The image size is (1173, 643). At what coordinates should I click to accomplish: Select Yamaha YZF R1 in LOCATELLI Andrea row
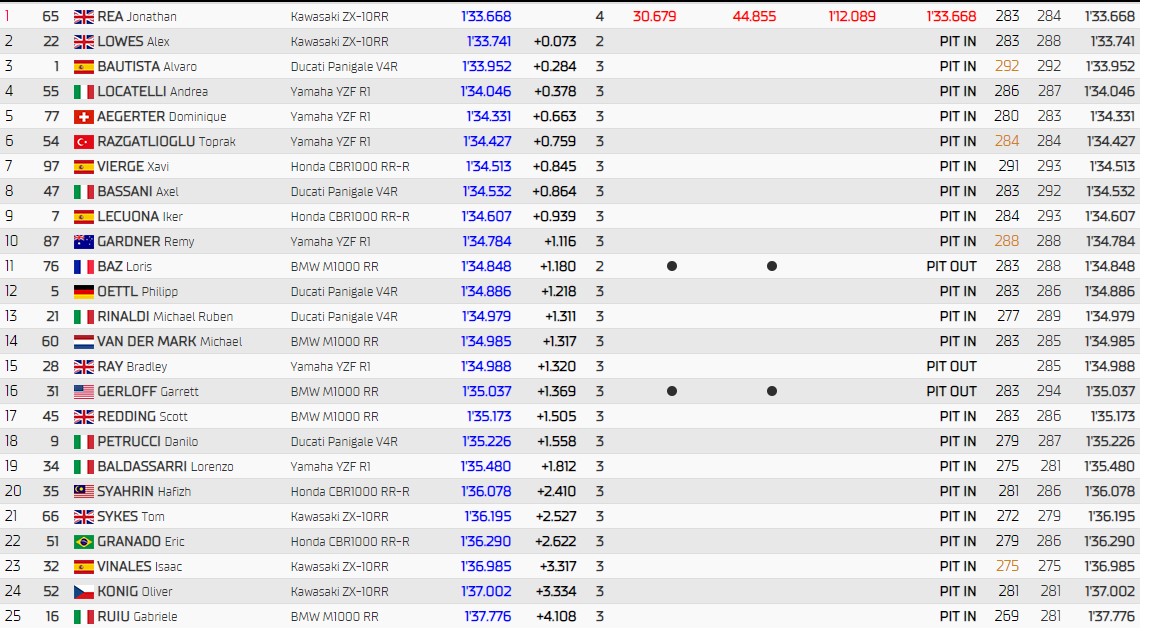(x=331, y=92)
